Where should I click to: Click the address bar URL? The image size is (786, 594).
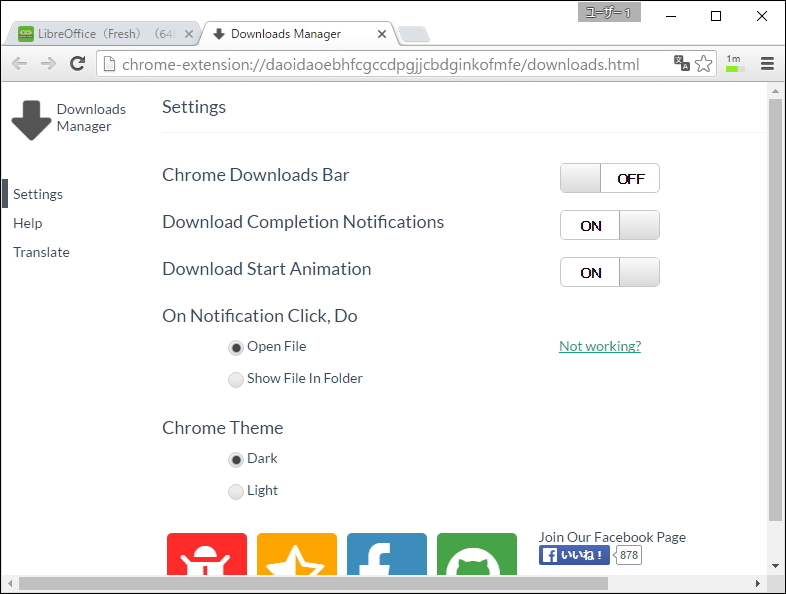380,65
